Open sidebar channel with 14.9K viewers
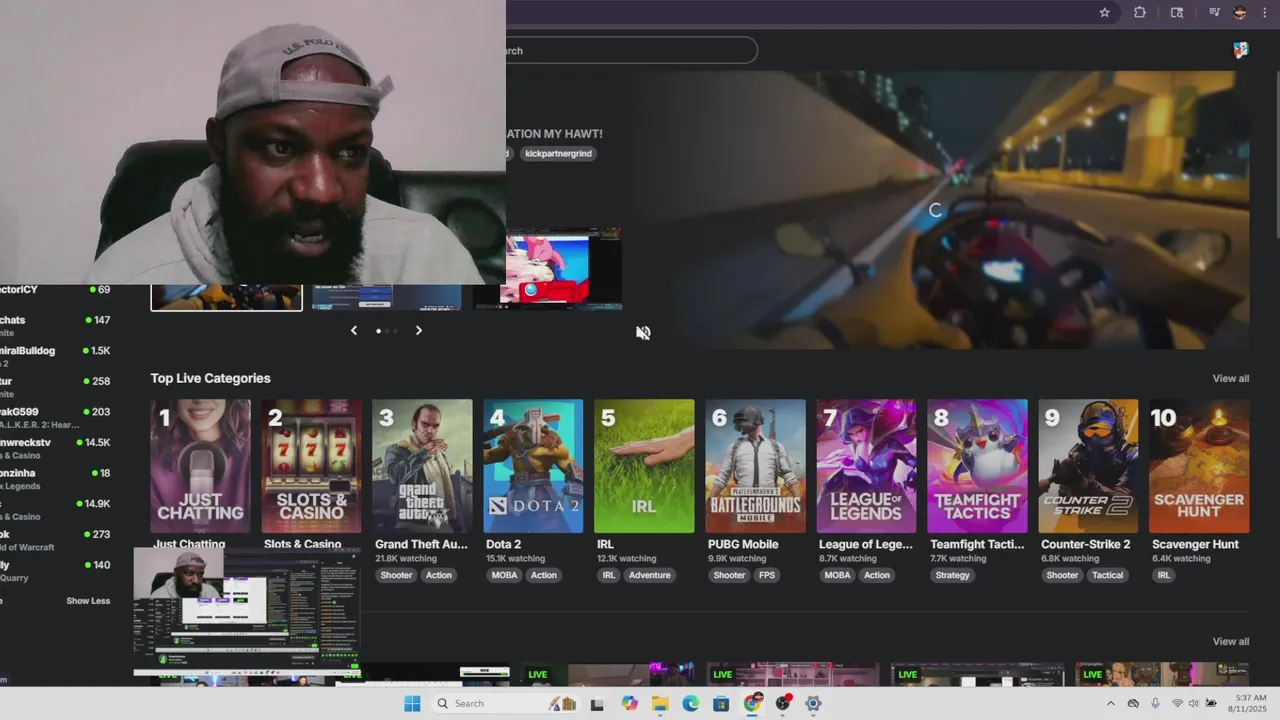The width and height of the screenshot is (1280, 720). click(55, 510)
